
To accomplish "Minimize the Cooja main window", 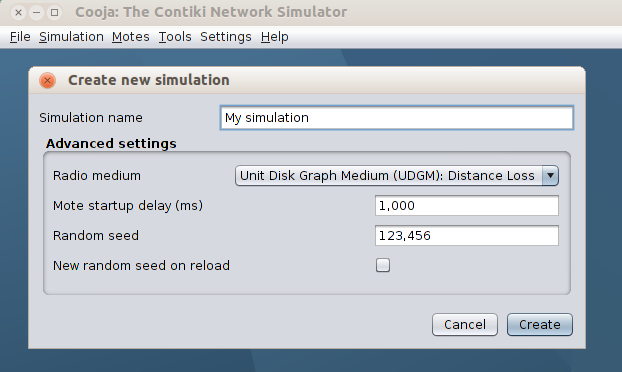I will 36,12.
